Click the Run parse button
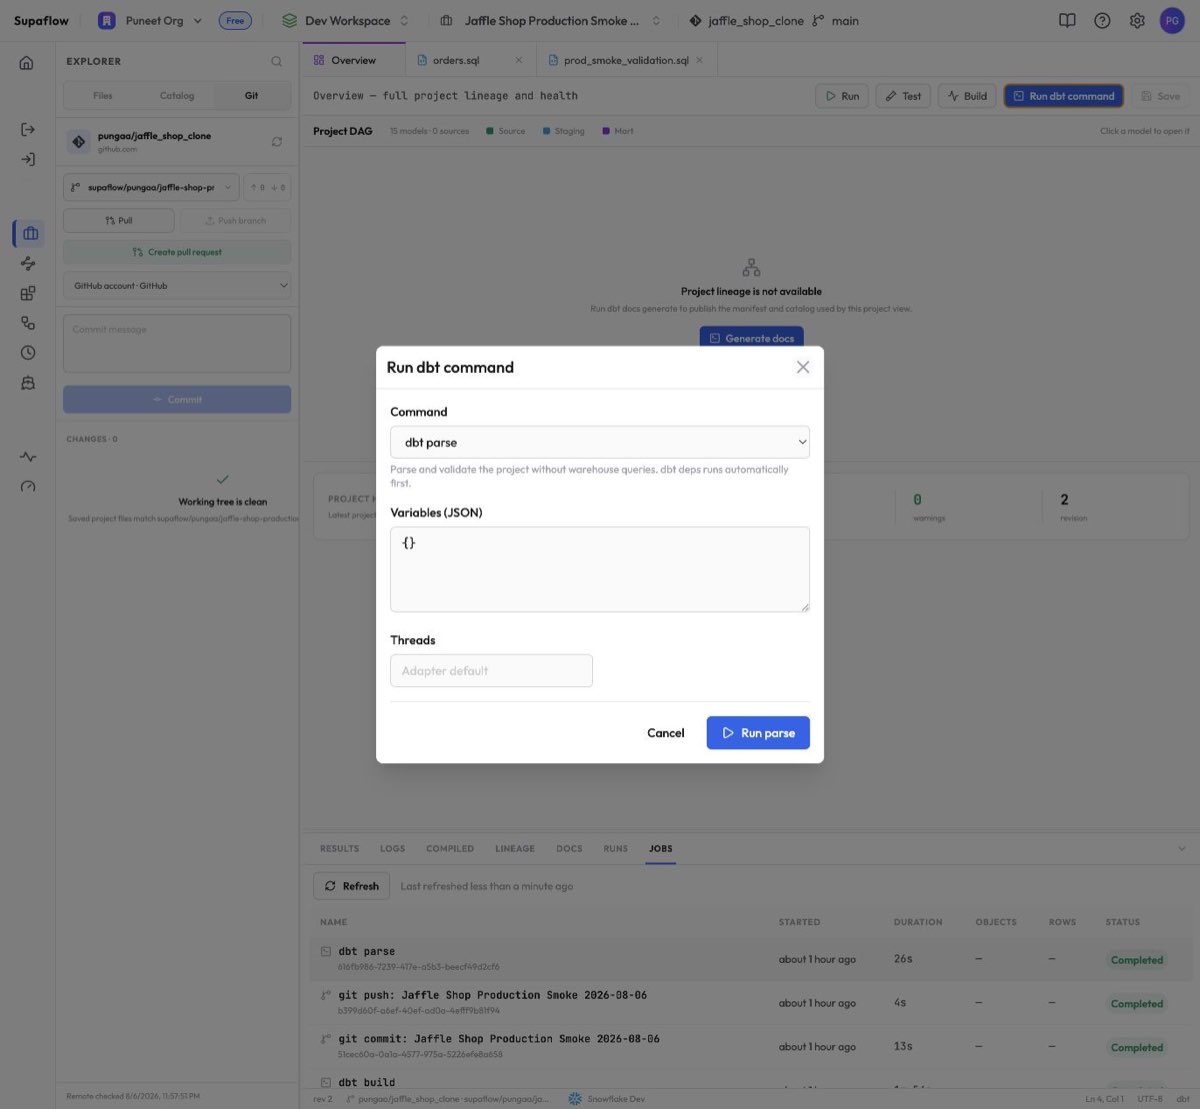The height and width of the screenshot is (1109, 1200). (x=758, y=733)
